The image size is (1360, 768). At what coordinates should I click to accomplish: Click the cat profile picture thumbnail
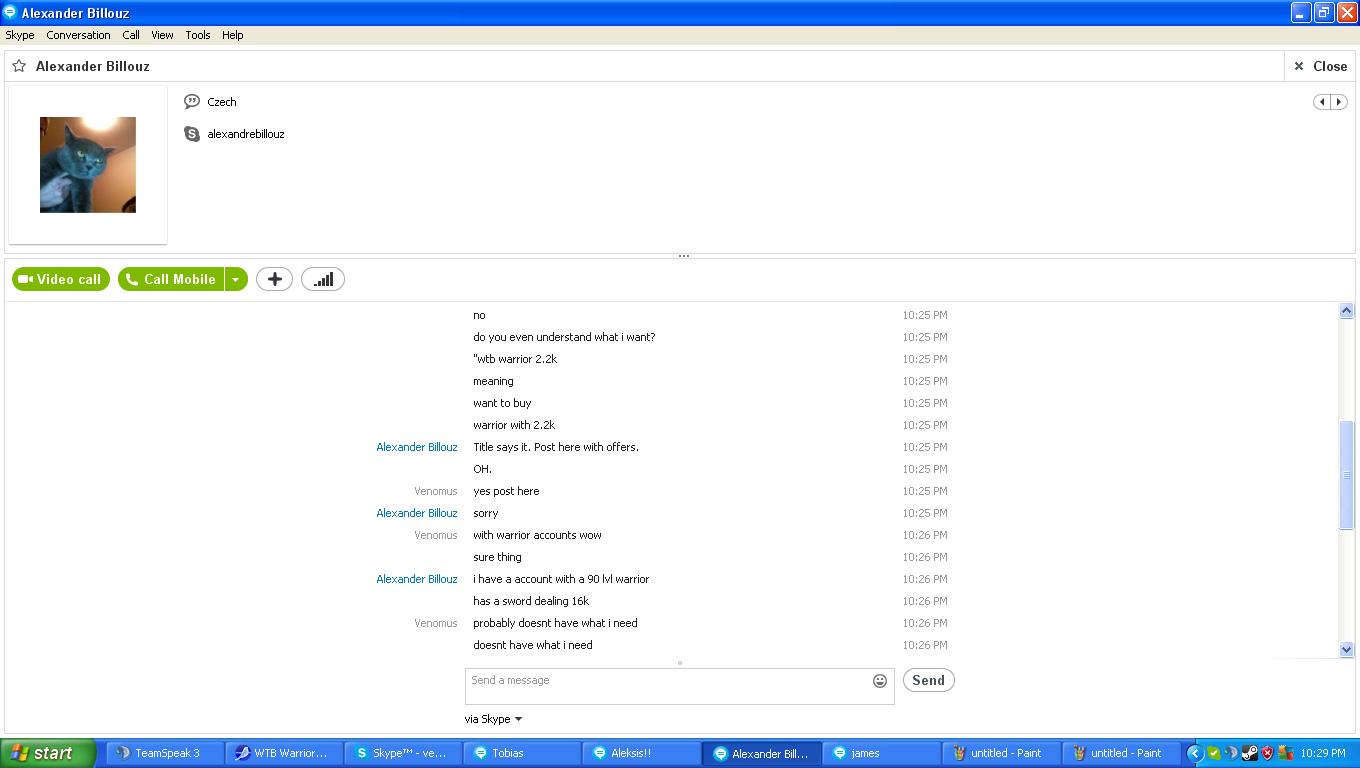88,165
